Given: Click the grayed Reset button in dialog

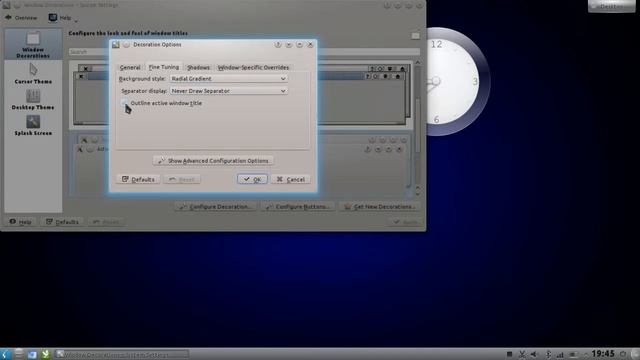Looking at the screenshot, I should click(182, 179).
